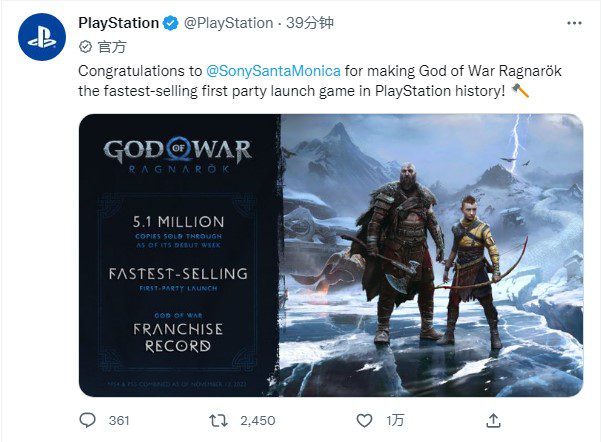Image resolution: width=601 pixels, height=442 pixels.
Task: Click the official account flag icon
Action: pyautogui.click(x=84, y=44)
